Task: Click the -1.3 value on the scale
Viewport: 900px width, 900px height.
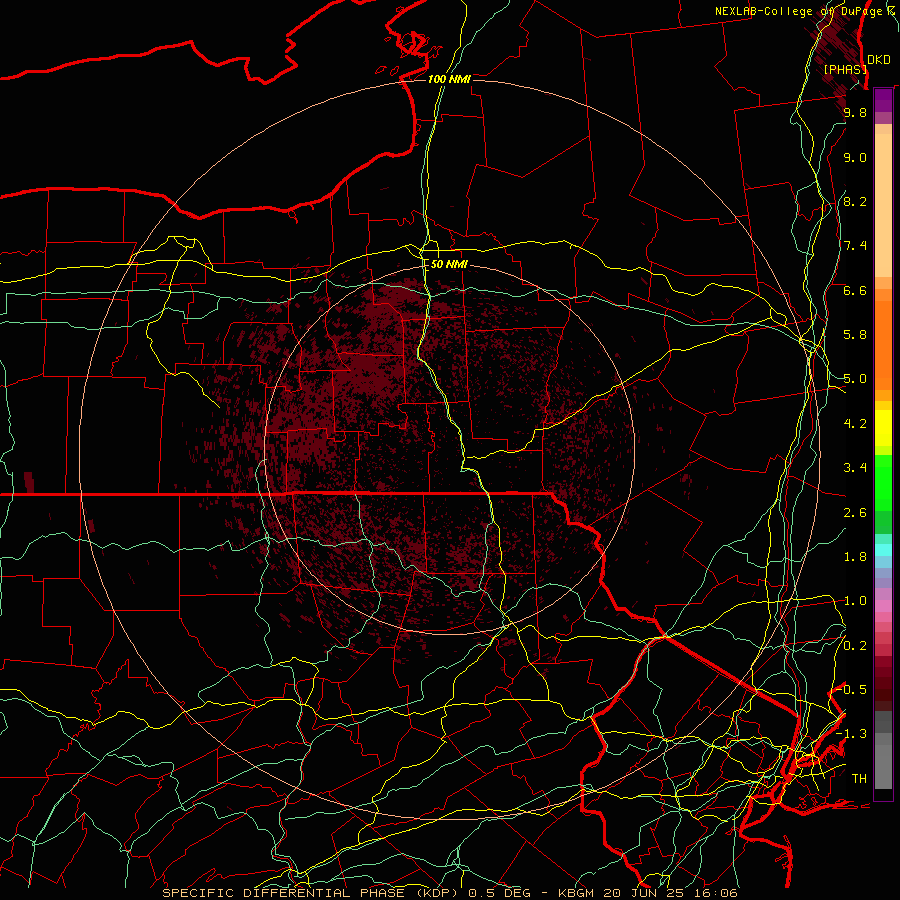Action: point(851,734)
